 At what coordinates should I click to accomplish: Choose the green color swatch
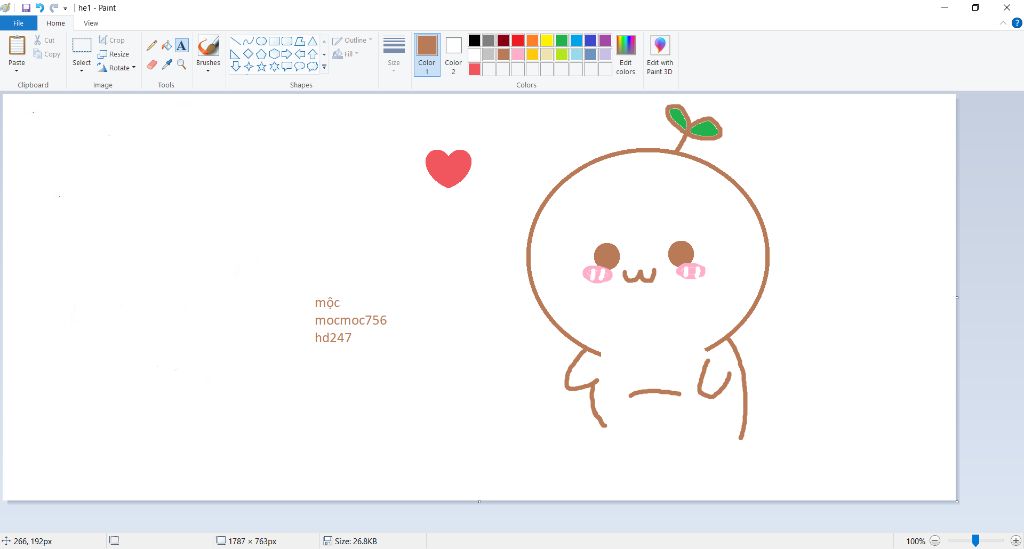coord(562,40)
